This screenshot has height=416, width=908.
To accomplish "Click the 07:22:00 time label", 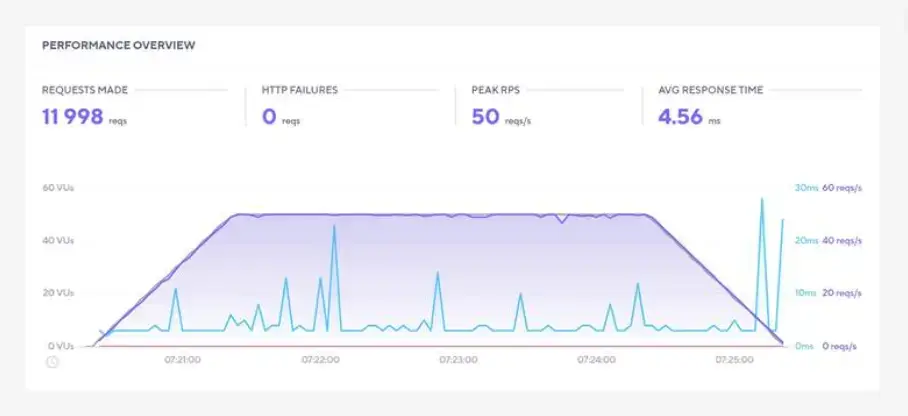I will coord(320,360).
